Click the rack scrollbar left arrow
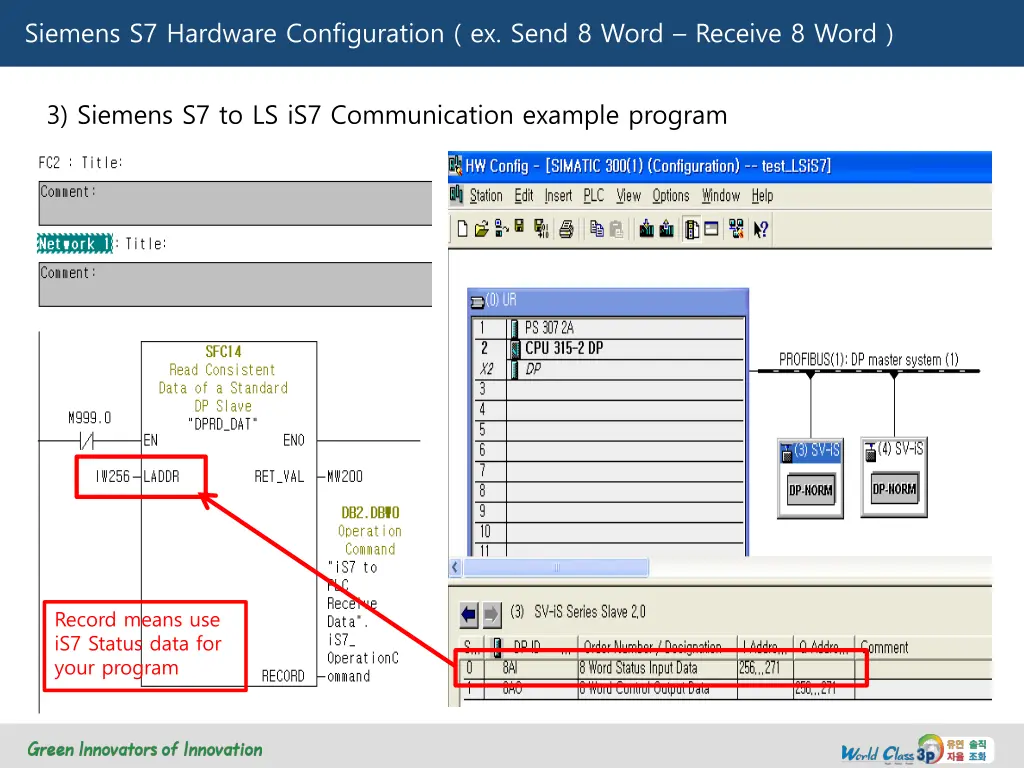 (455, 567)
